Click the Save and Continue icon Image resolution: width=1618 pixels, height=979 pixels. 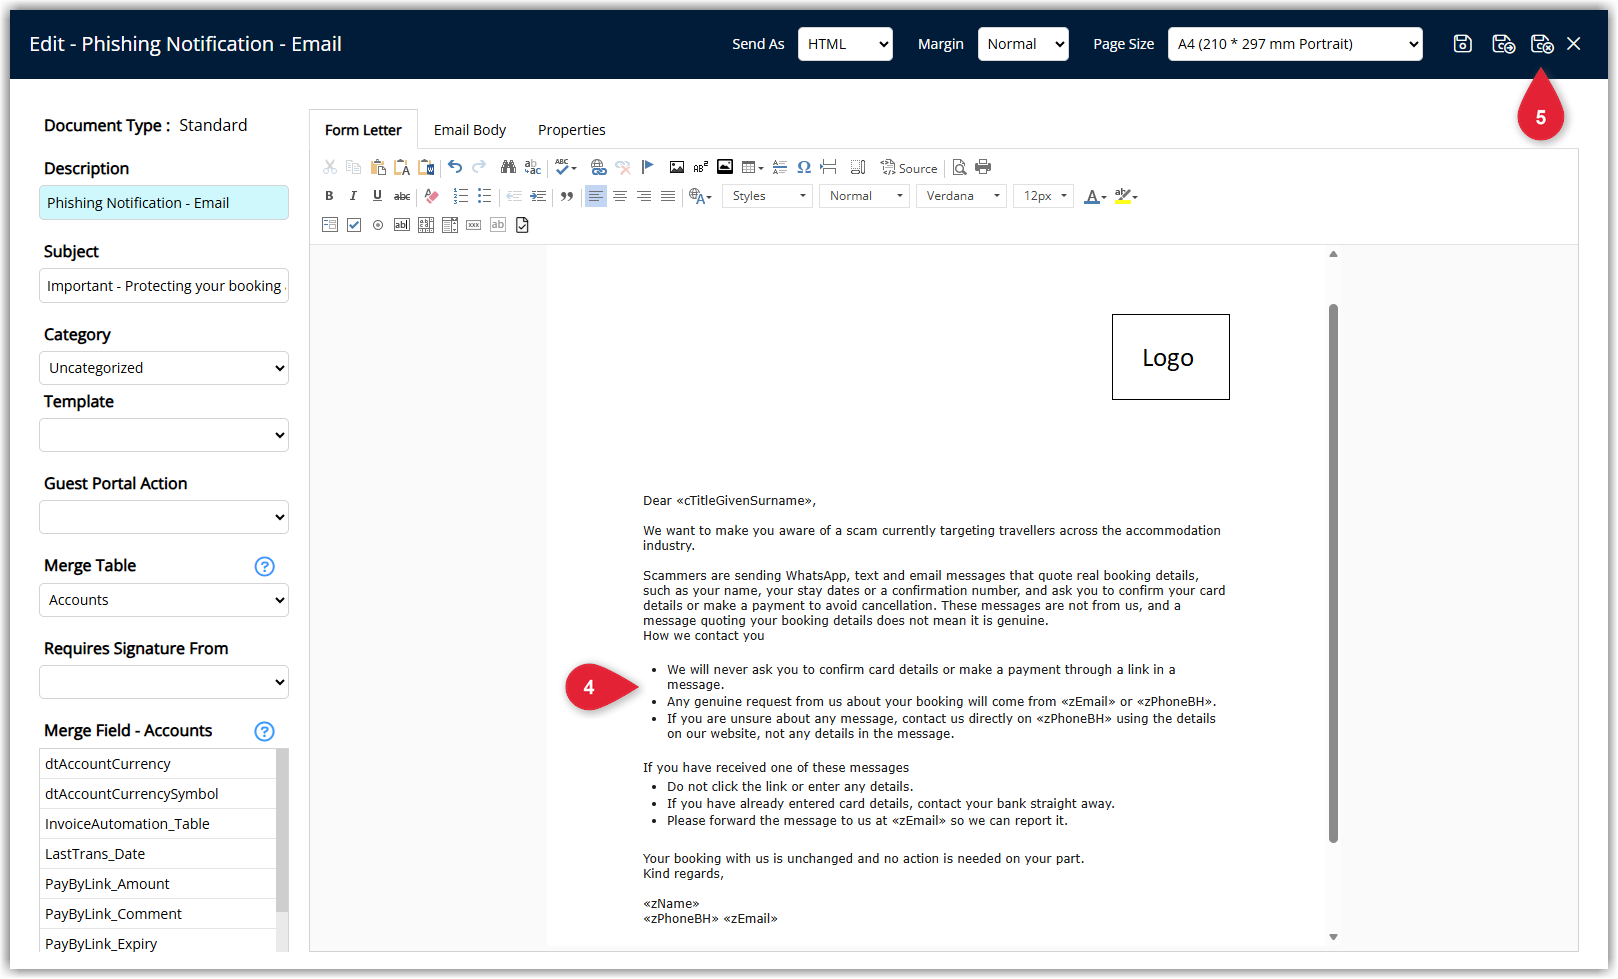tap(1503, 44)
